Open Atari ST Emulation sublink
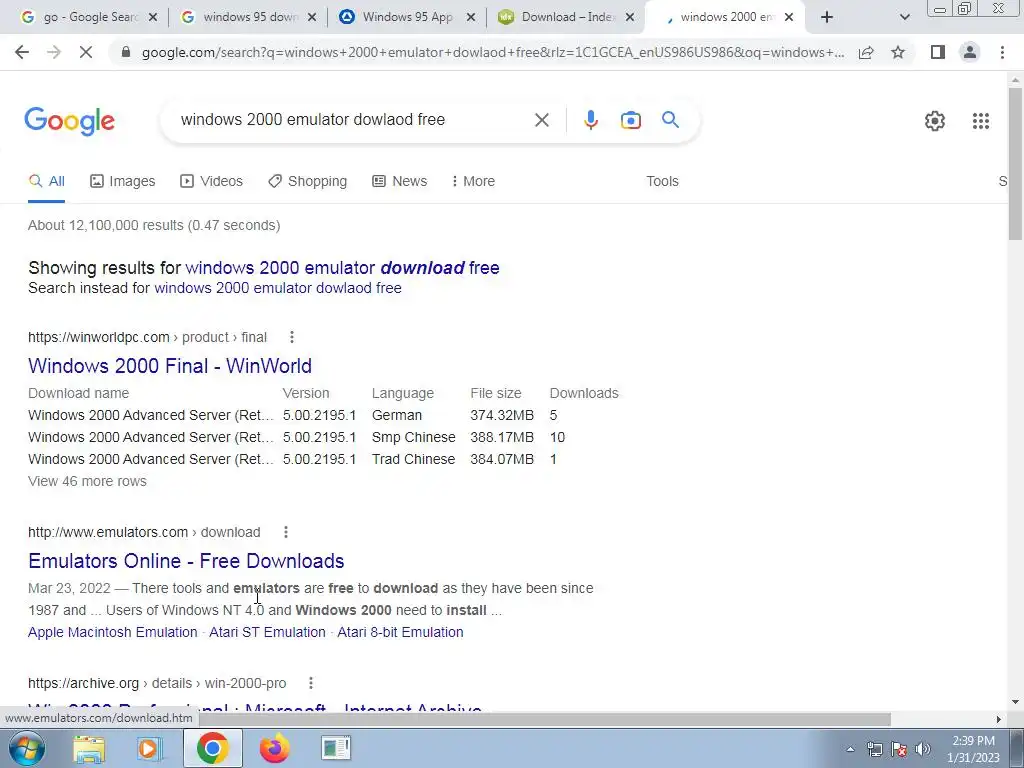Viewport: 1024px width, 768px height. click(267, 632)
